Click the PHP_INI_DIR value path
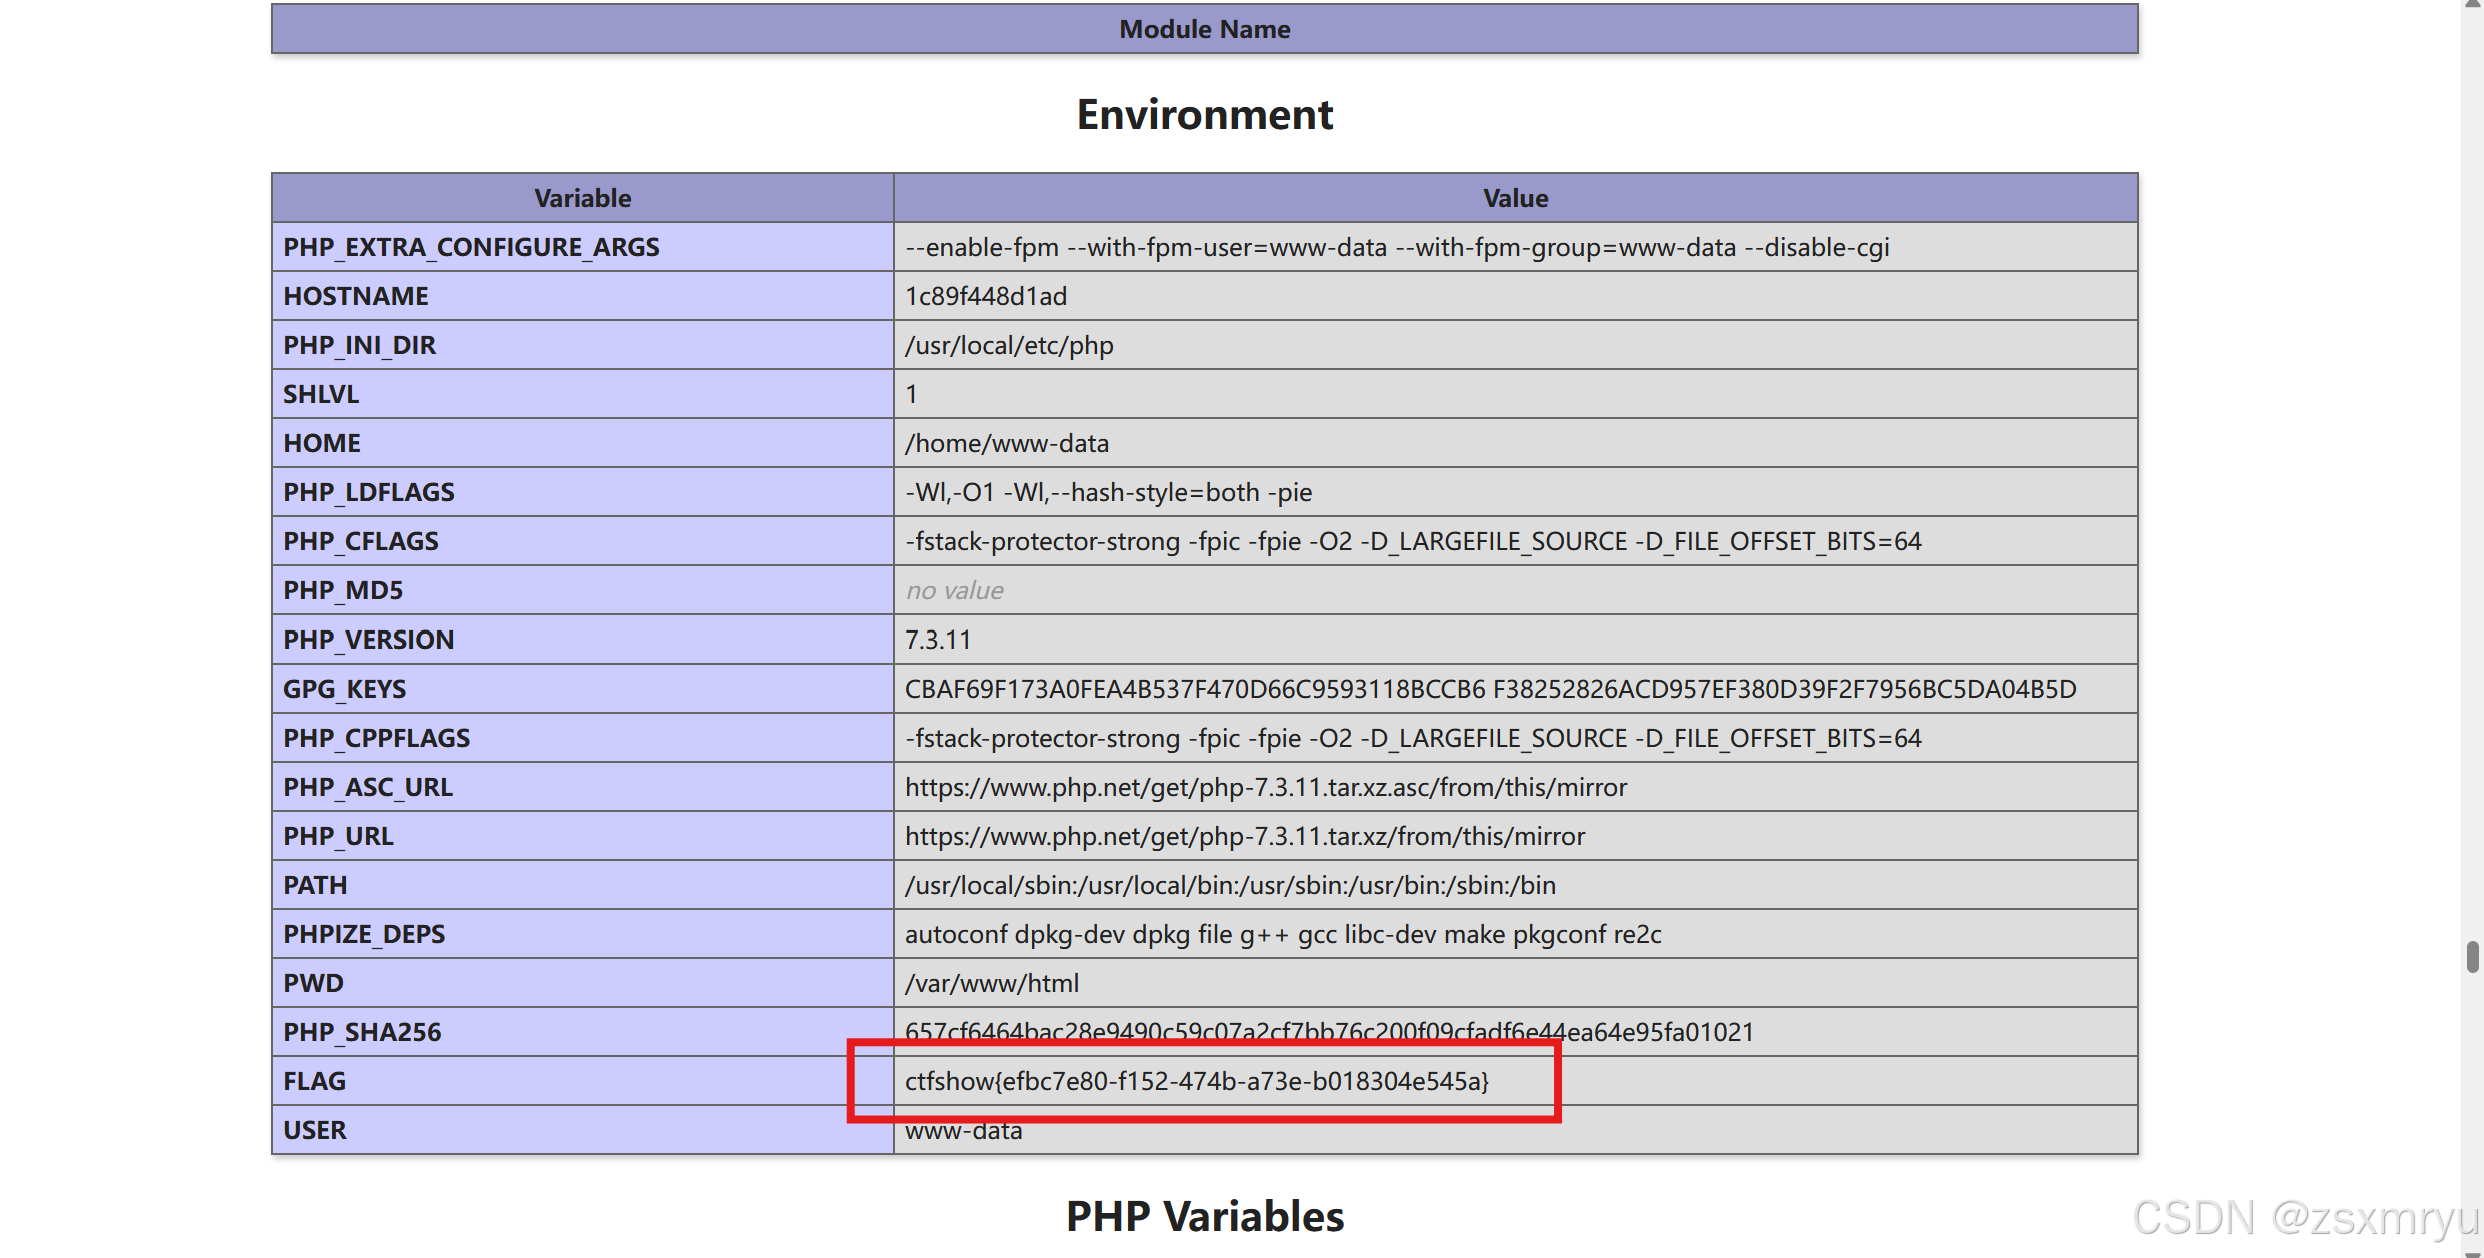The height and width of the screenshot is (1258, 2484). coord(1008,345)
